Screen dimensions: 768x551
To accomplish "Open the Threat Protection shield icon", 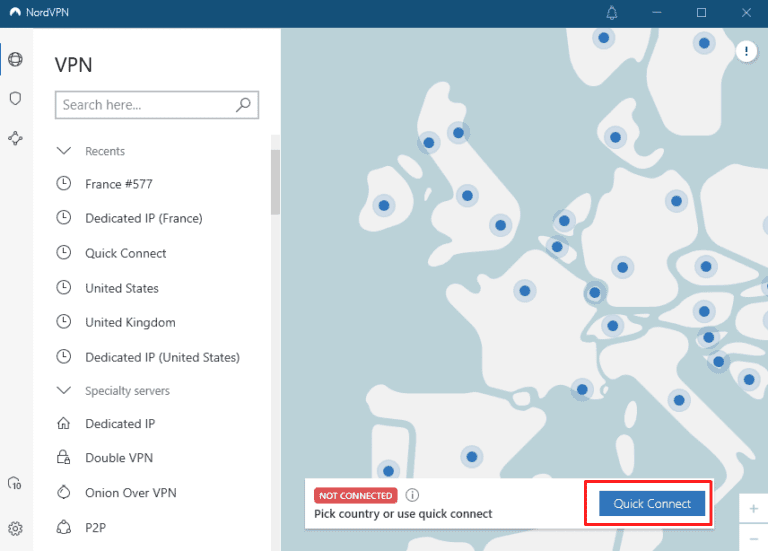I will pos(15,98).
